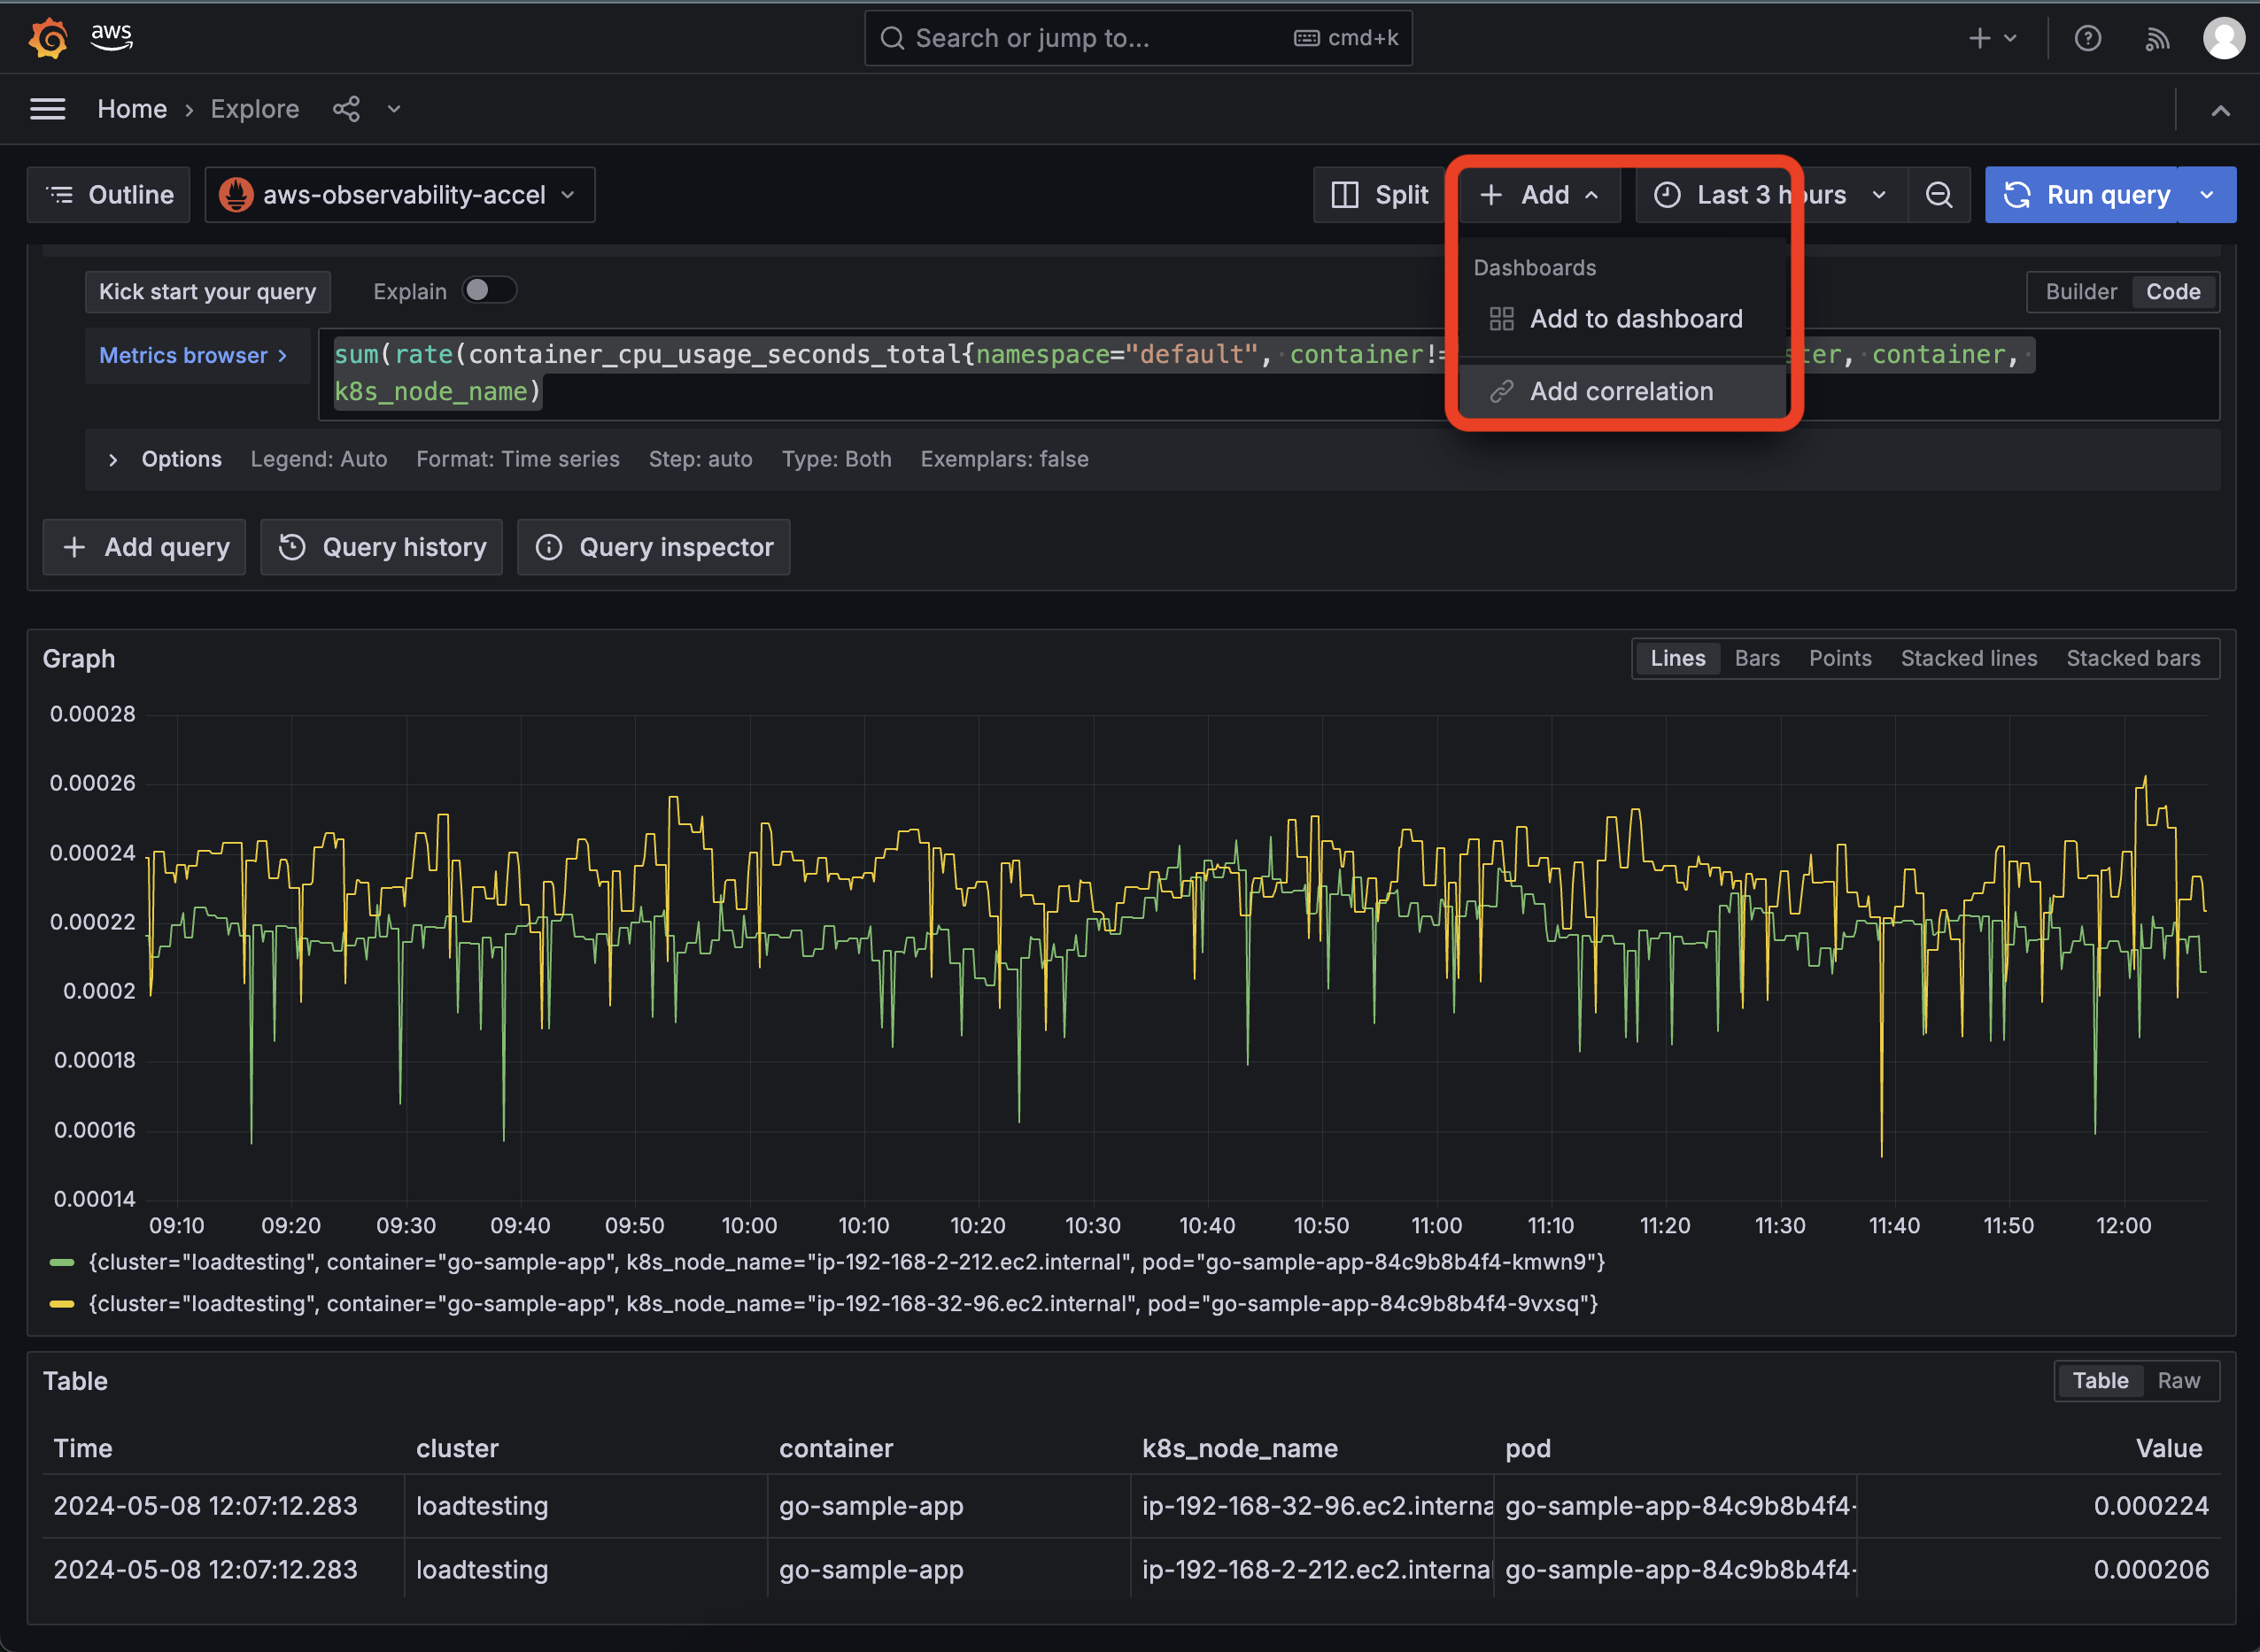Image resolution: width=2260 pixels, height=1652 pixels.
Task: Open the navigation hamburger menu
Action: pos(47,108)
